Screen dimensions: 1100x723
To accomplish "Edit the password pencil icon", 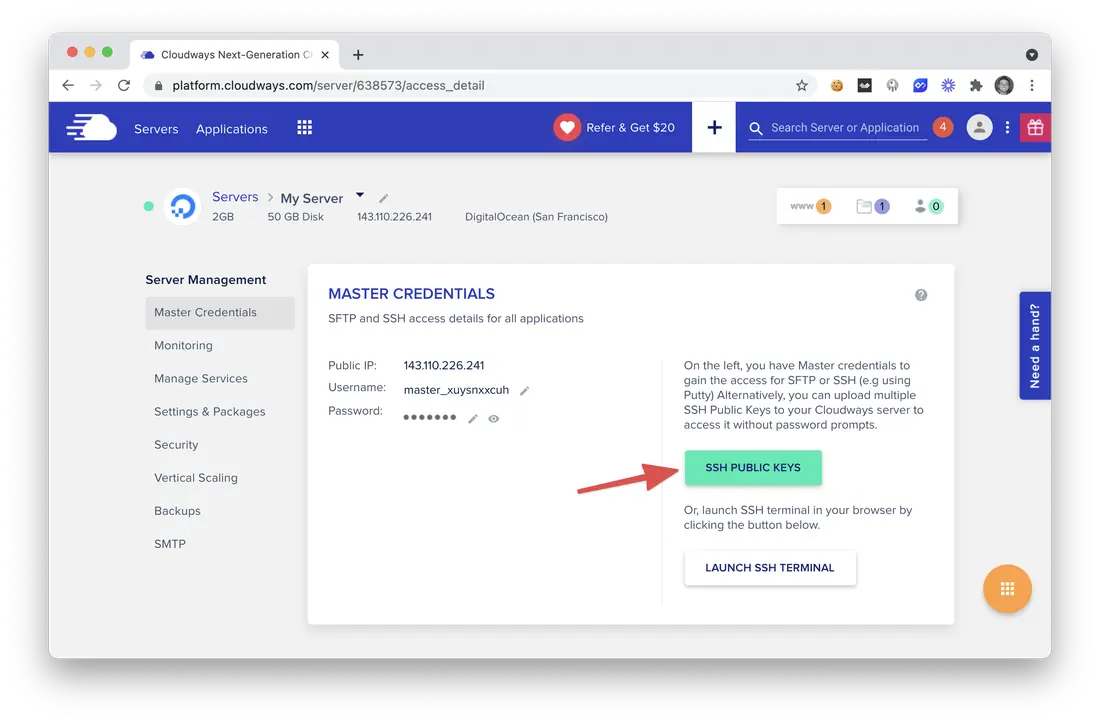I will pyautogui.click(x=473, y=419).
